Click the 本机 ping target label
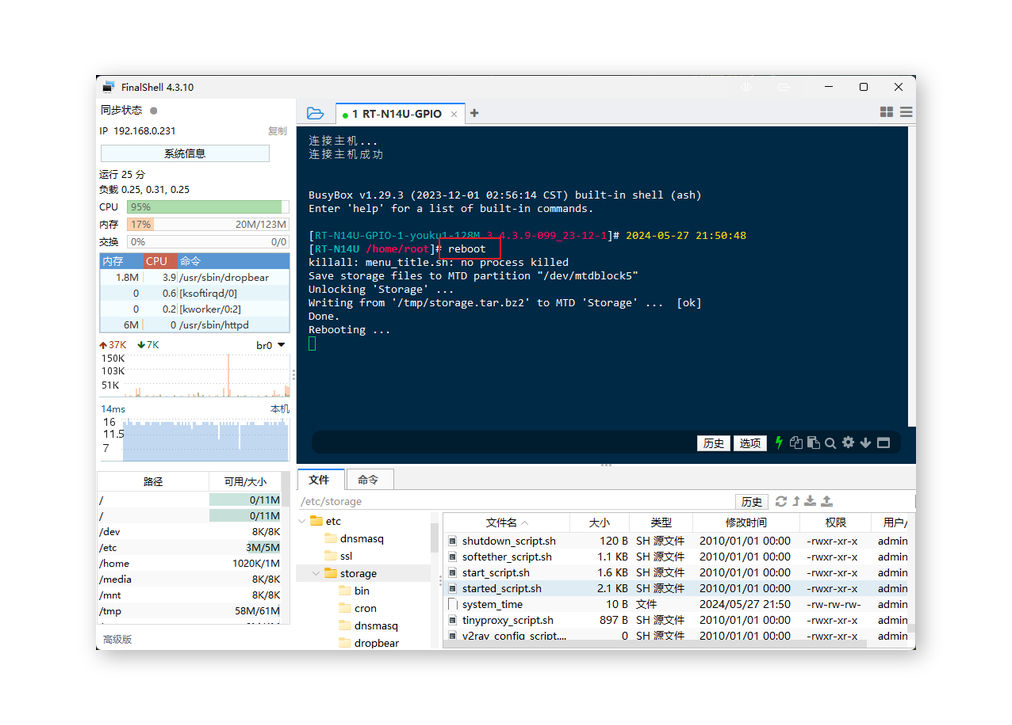1012x725 pixels. [279, 409]
